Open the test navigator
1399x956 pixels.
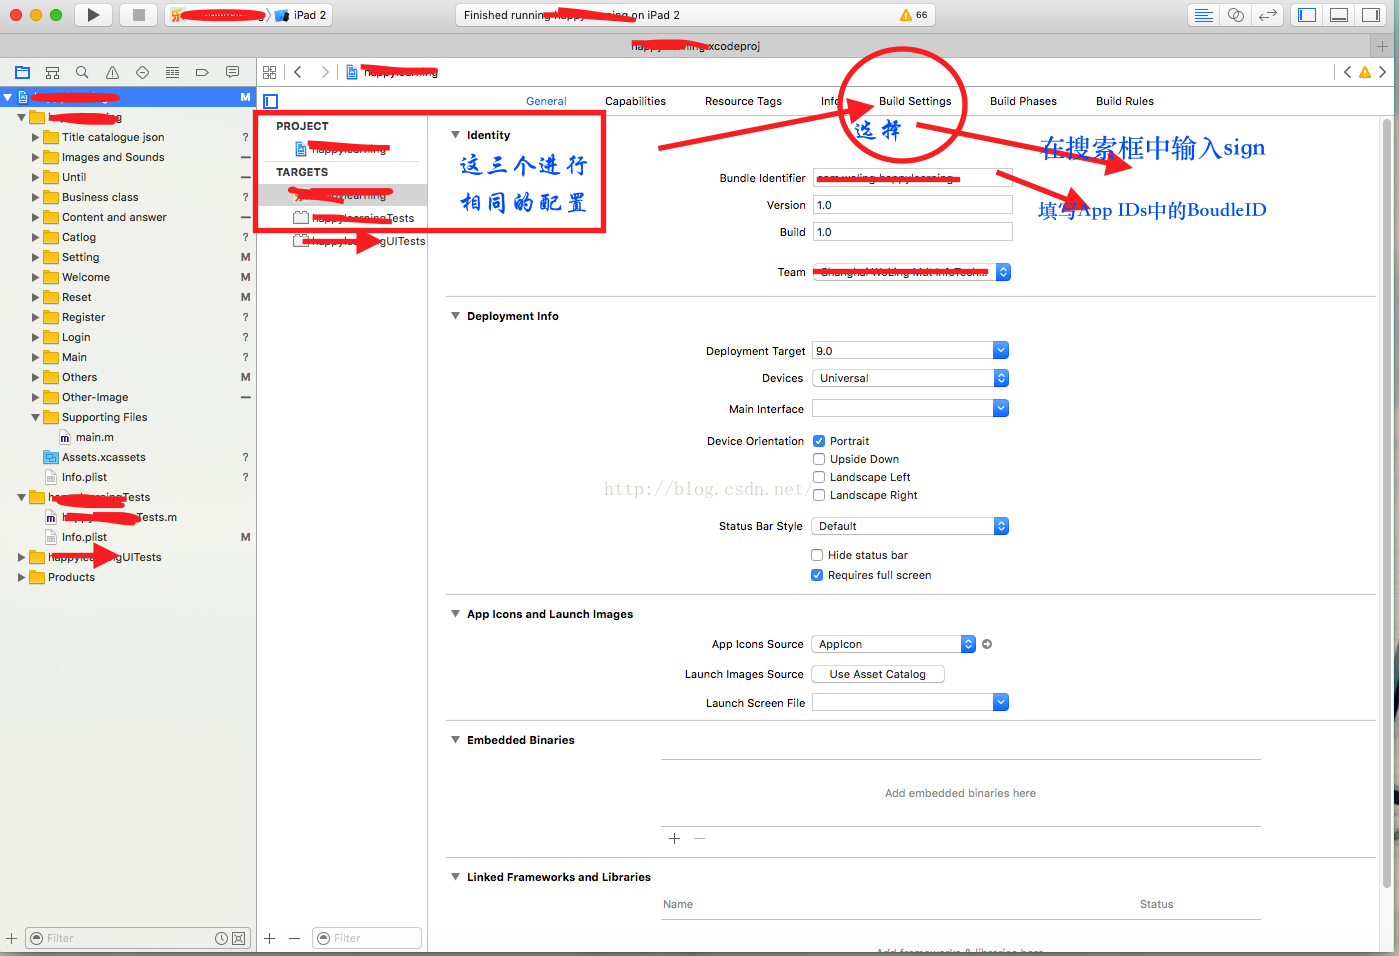(142, 72)
